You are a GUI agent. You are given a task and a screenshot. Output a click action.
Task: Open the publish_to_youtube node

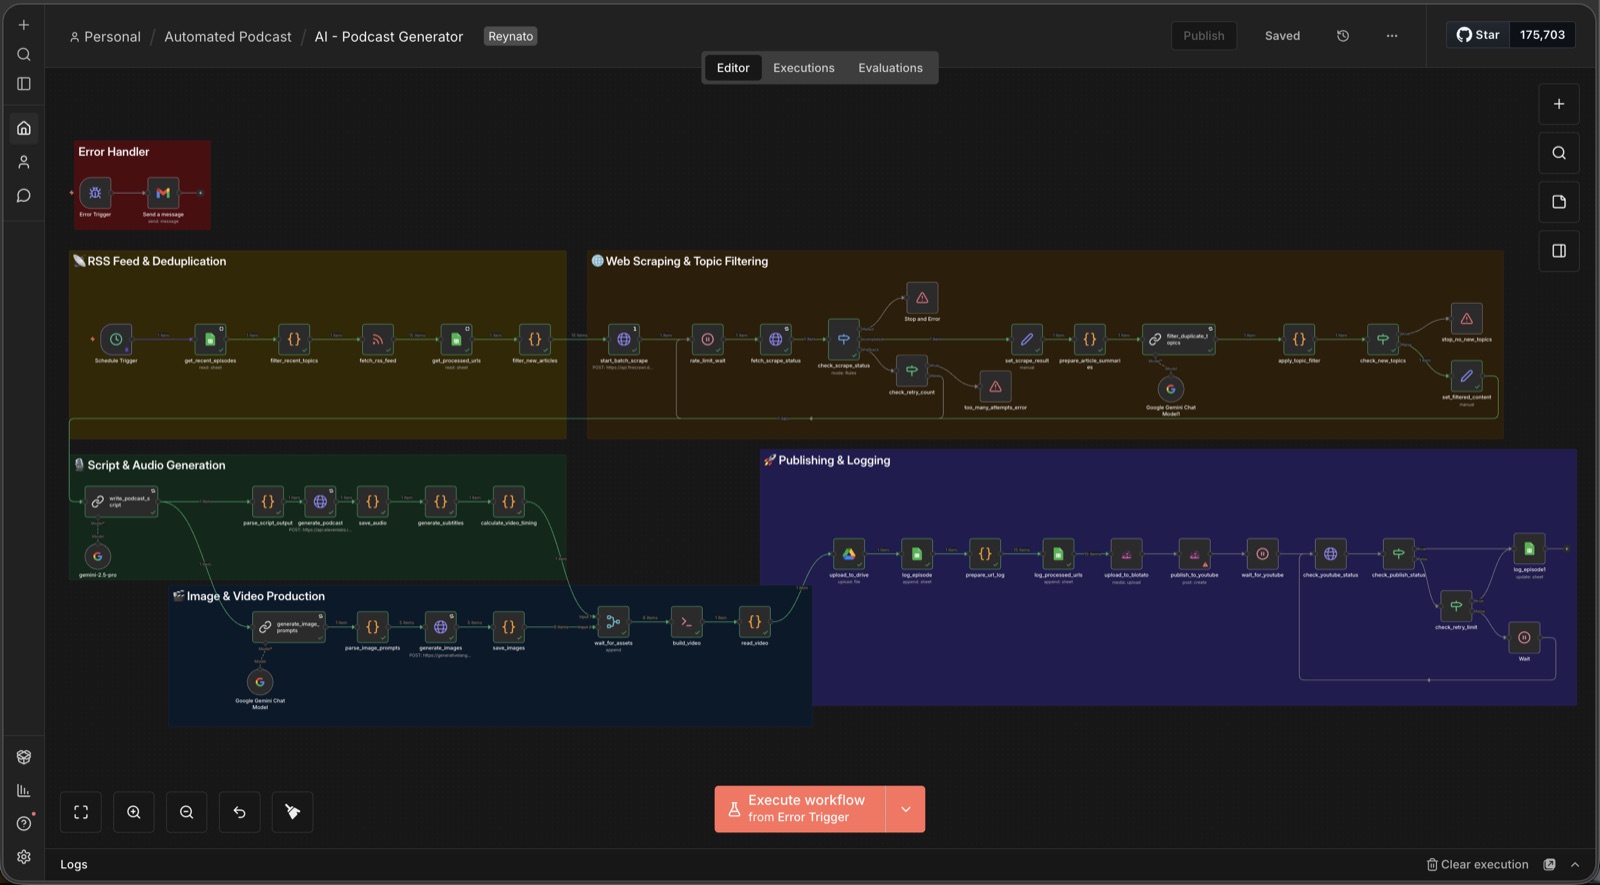(1194, 554)
